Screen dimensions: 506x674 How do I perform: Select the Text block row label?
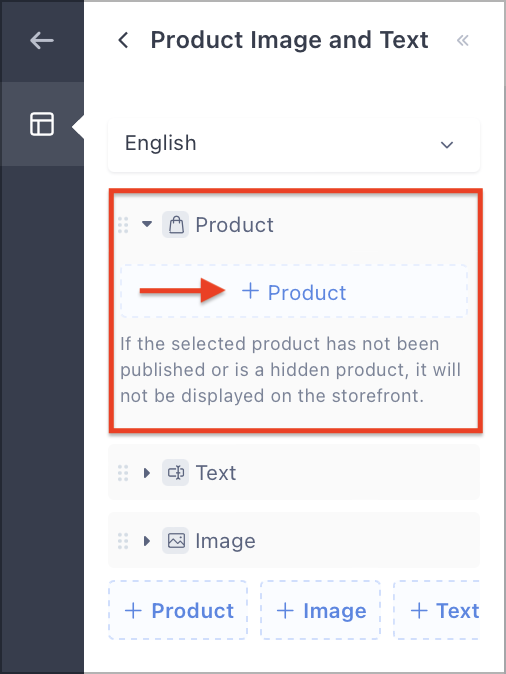coord(216,473)
